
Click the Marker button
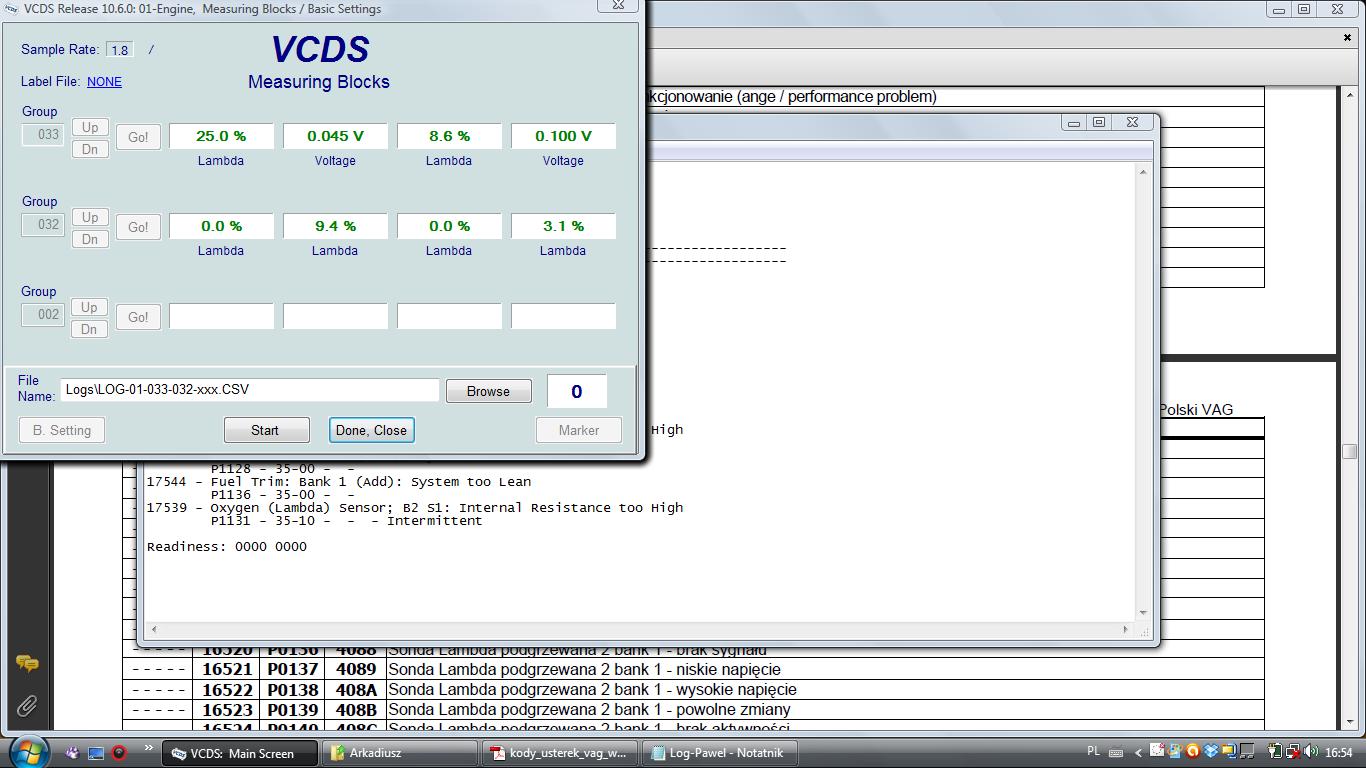(x=579, y=430)
